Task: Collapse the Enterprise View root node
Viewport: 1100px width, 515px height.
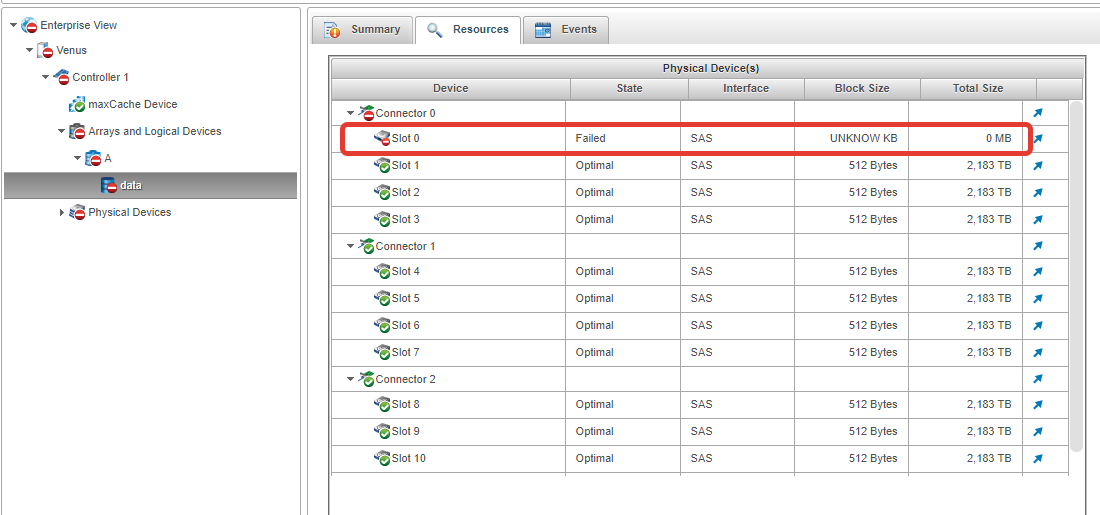Action: click(13, 25)
